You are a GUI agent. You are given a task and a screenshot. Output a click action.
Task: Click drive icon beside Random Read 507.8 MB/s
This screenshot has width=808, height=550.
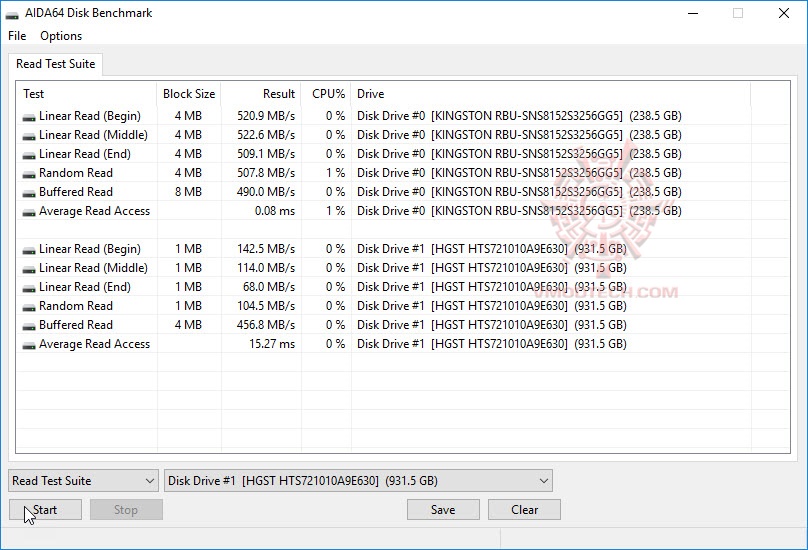(x=29, y=175)
